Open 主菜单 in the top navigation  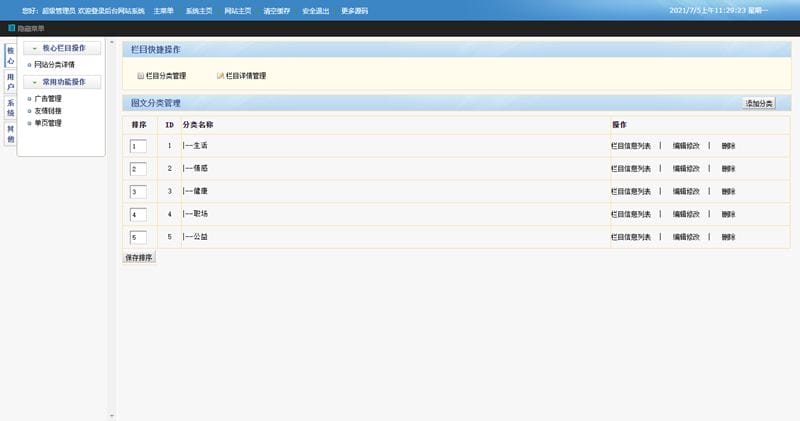(x=165, y=11)
